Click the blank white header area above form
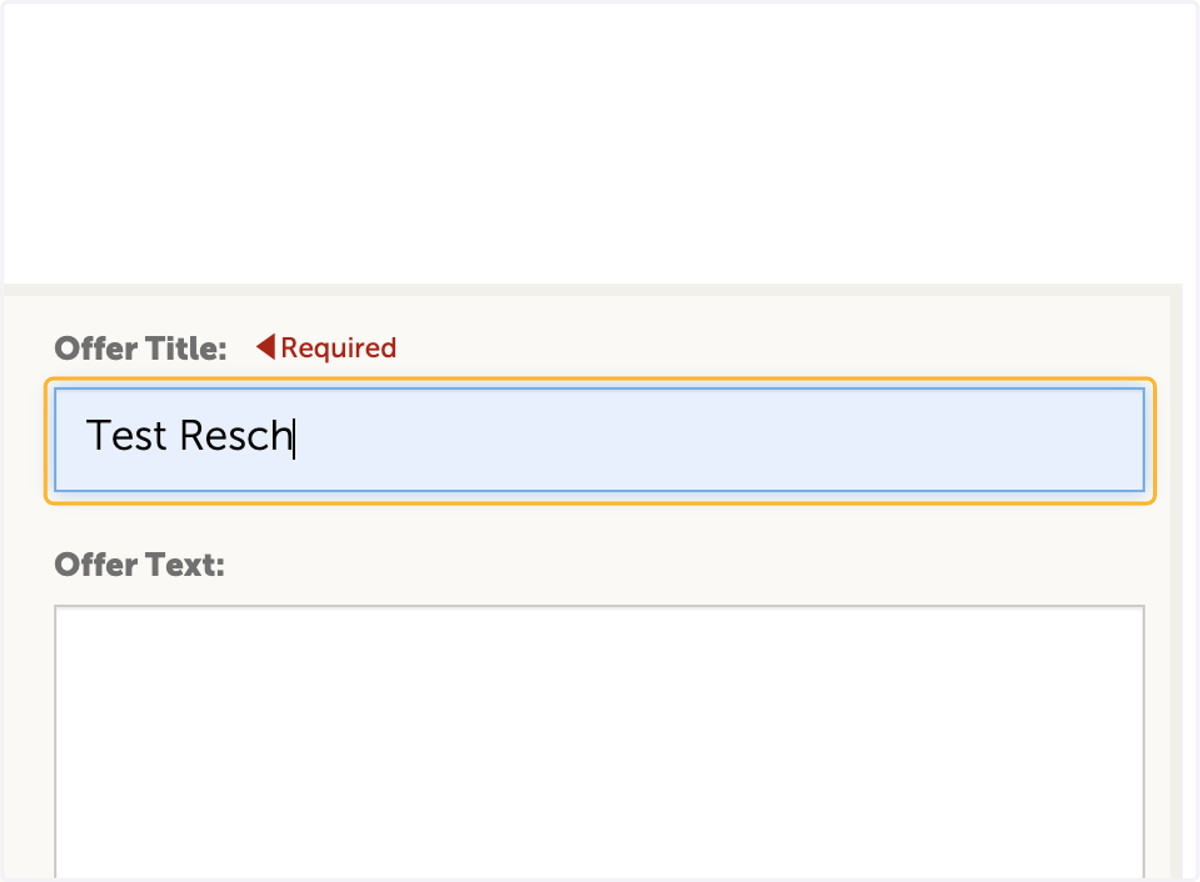 (600, 145)
